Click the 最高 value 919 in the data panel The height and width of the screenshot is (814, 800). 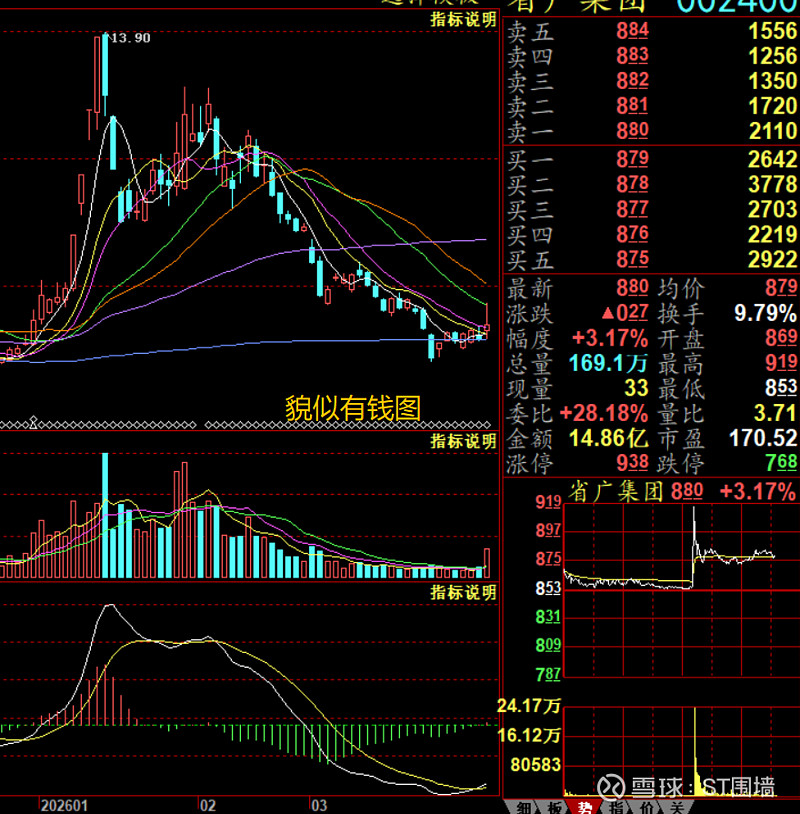[x=781, y=363]
